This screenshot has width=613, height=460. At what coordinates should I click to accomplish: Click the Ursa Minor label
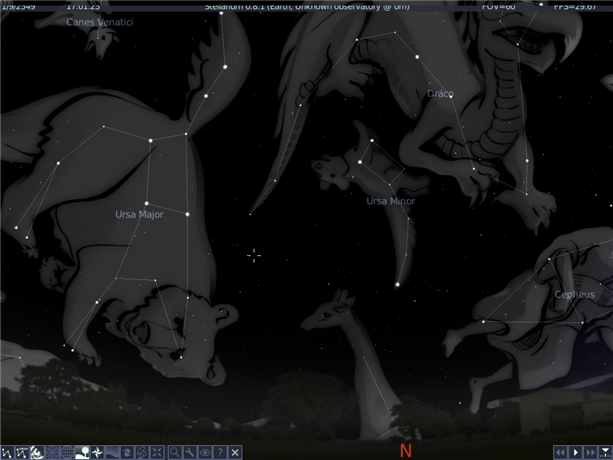click(x=390, y=201)
